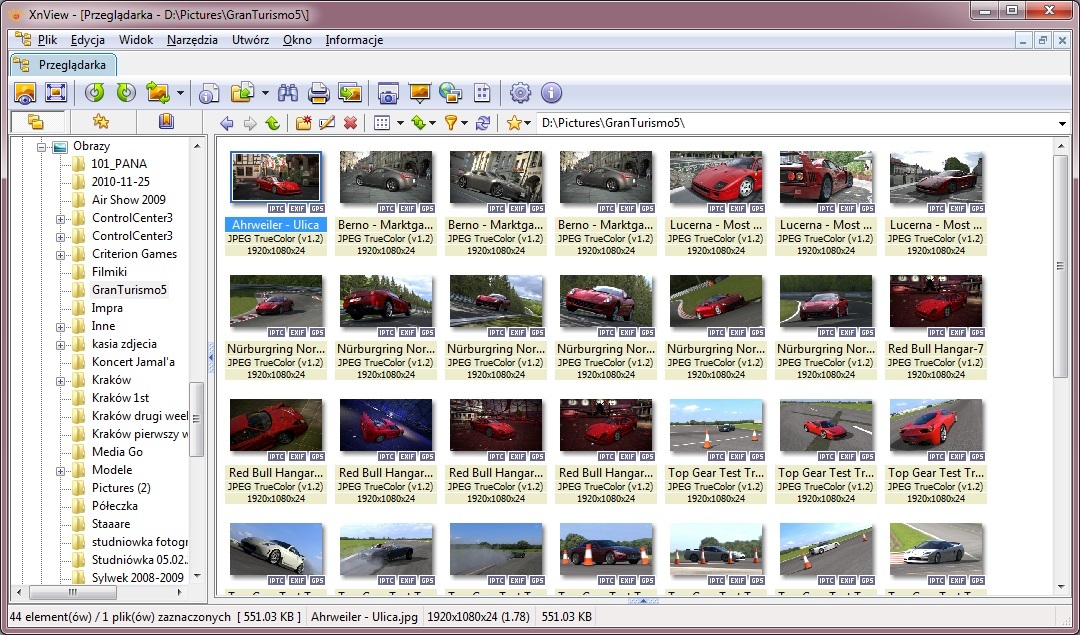Open the Plik menu

(x=48, y=40)
